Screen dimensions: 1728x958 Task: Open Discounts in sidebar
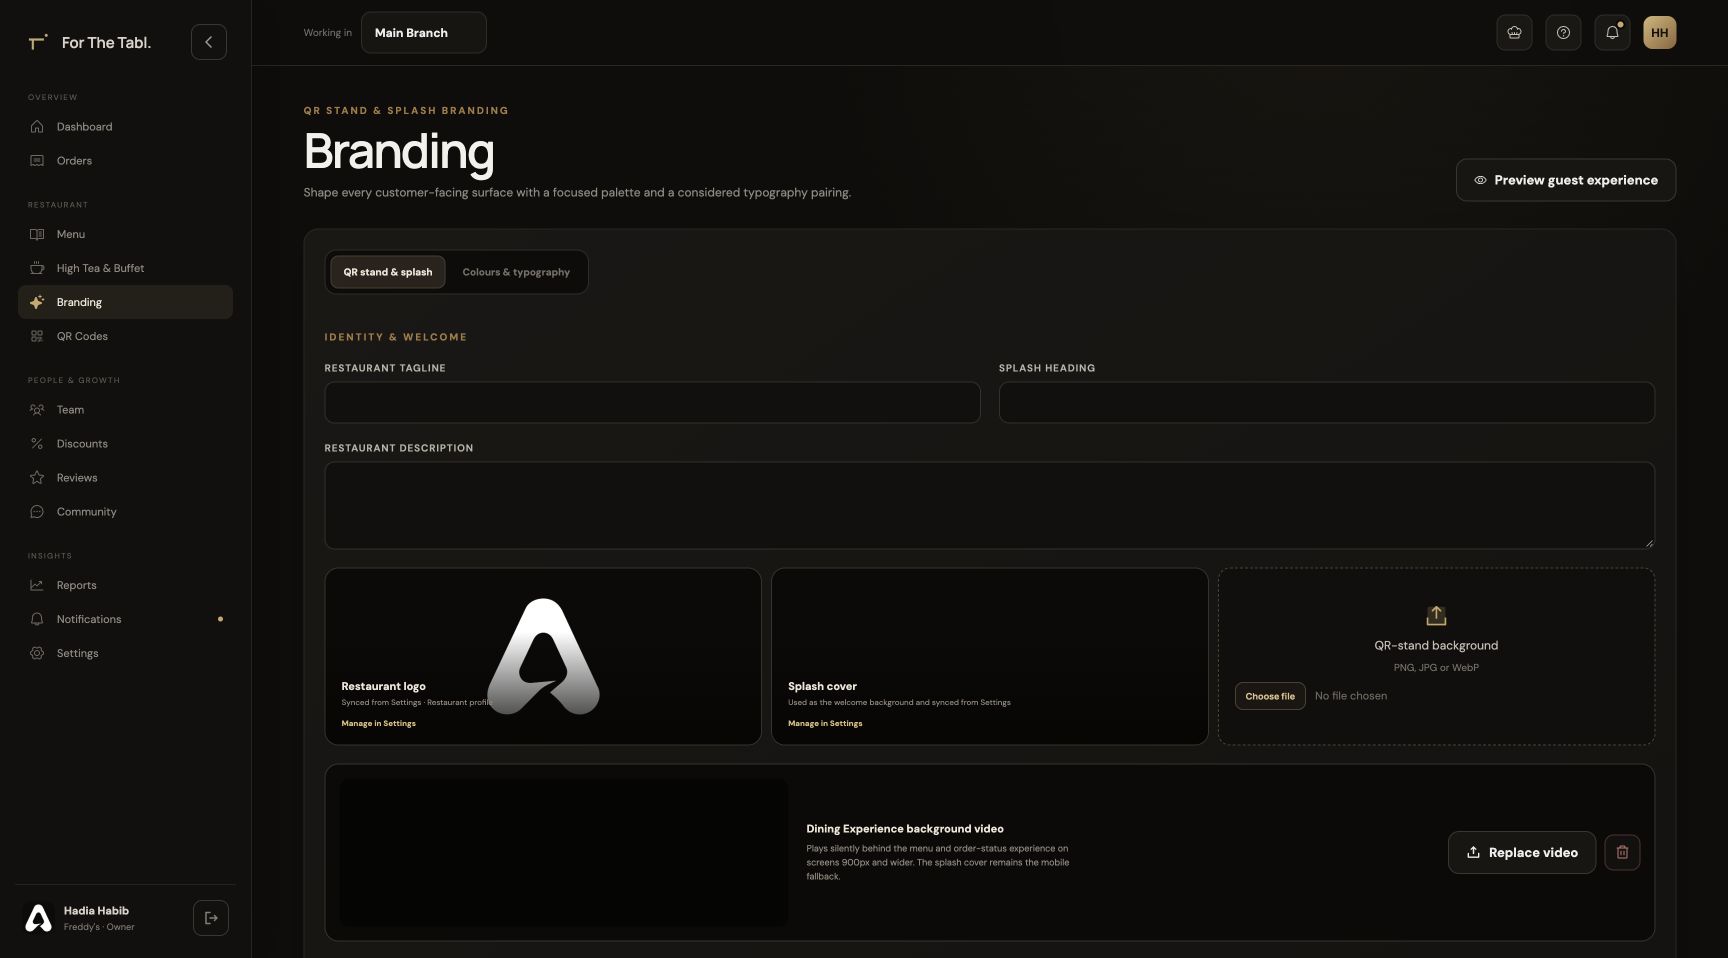pyautogui.click(x=125, y=444)
